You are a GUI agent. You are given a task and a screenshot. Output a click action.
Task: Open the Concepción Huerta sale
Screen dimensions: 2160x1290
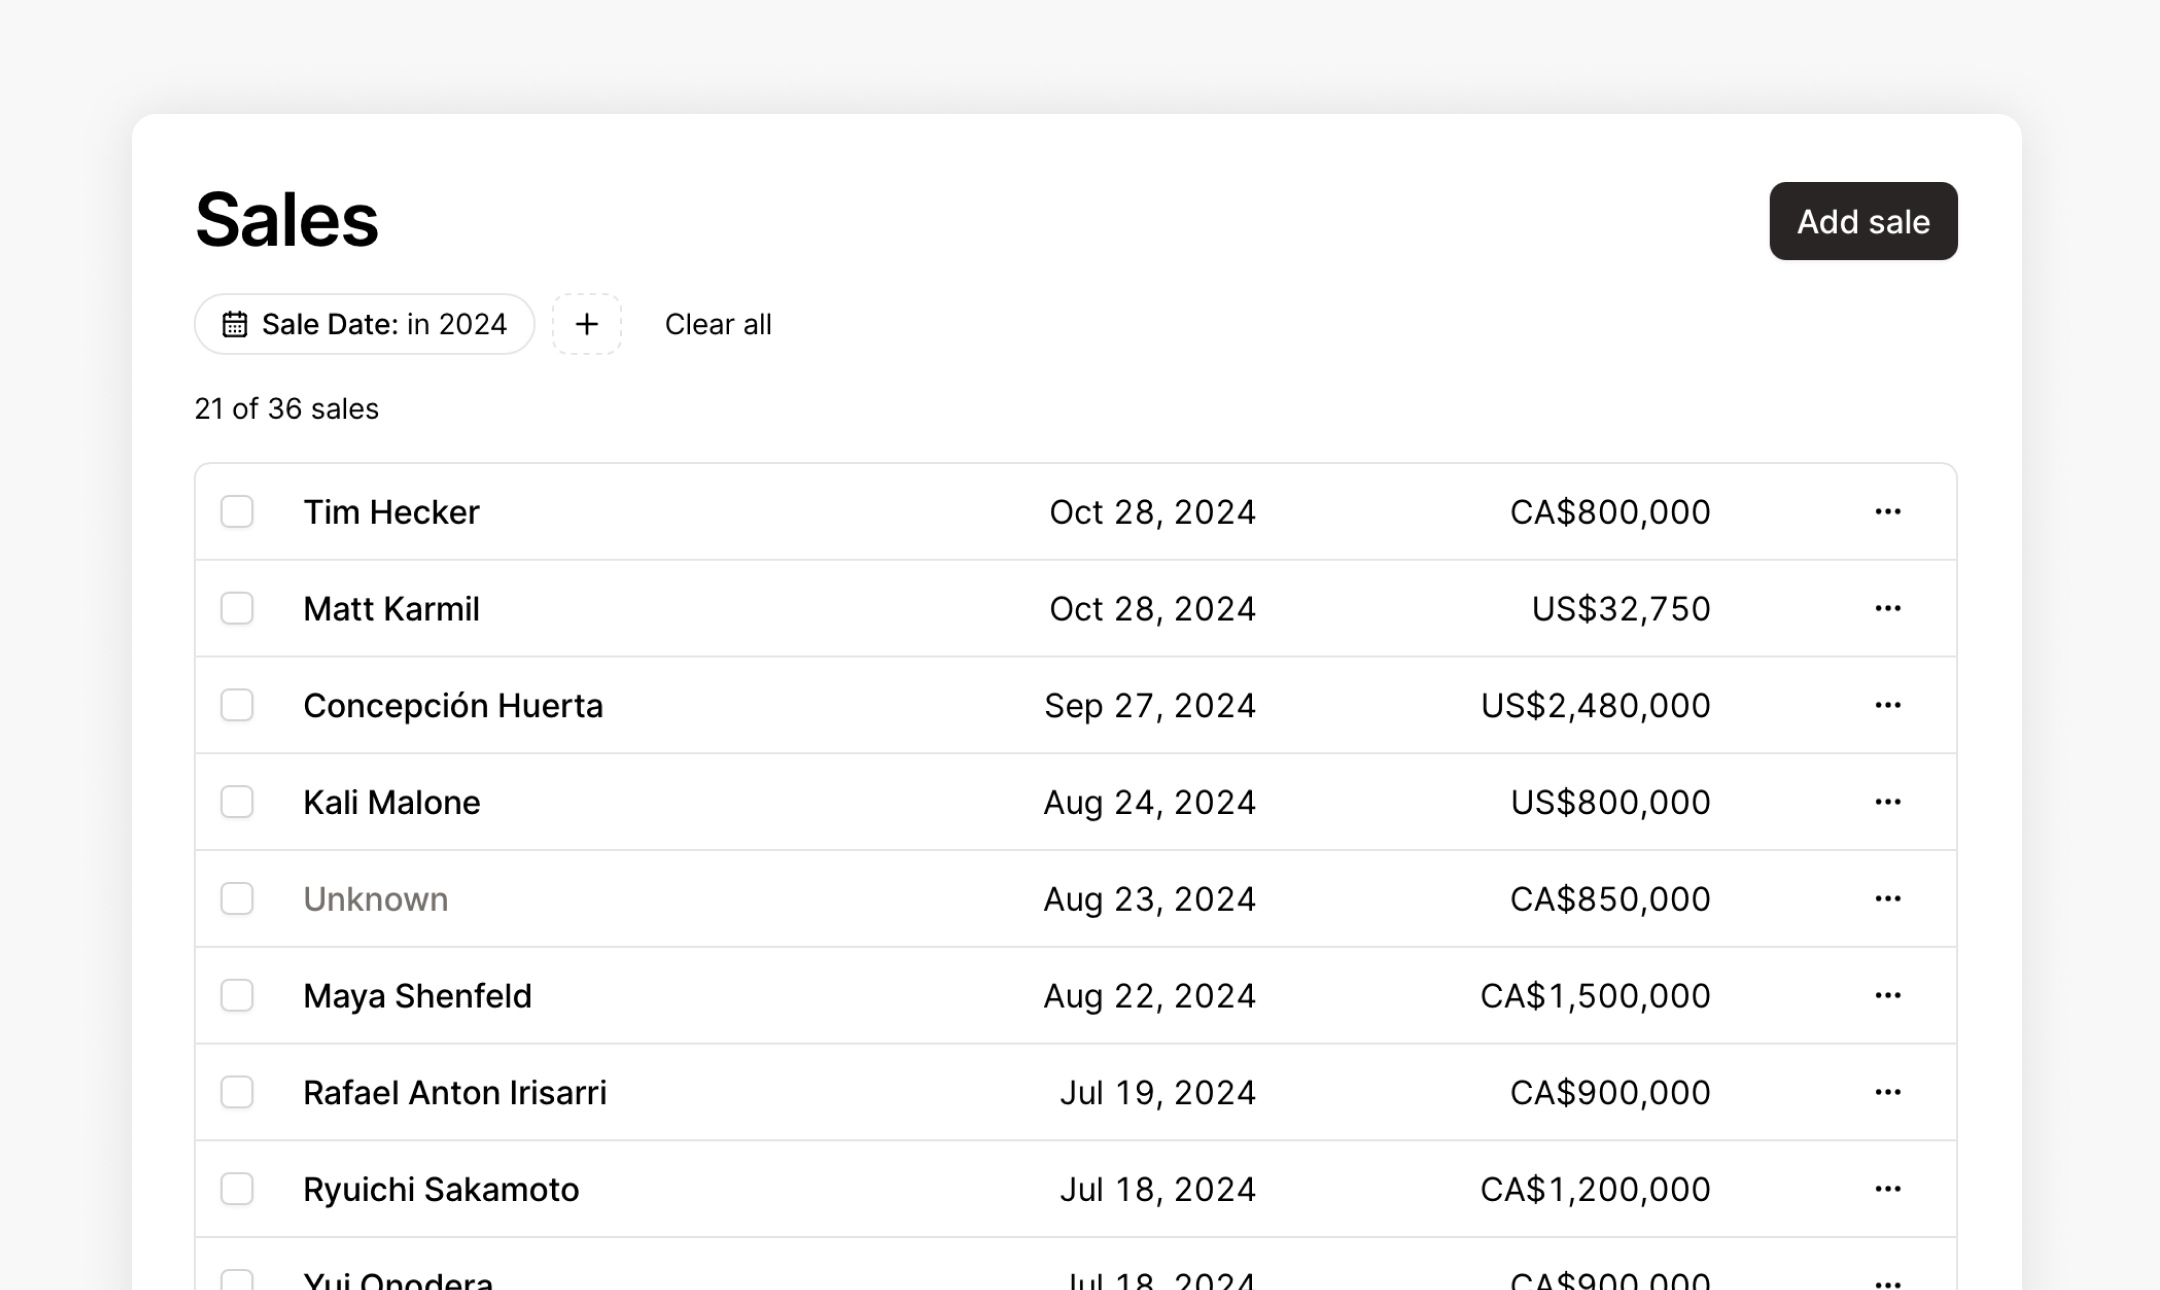[453, 706]
